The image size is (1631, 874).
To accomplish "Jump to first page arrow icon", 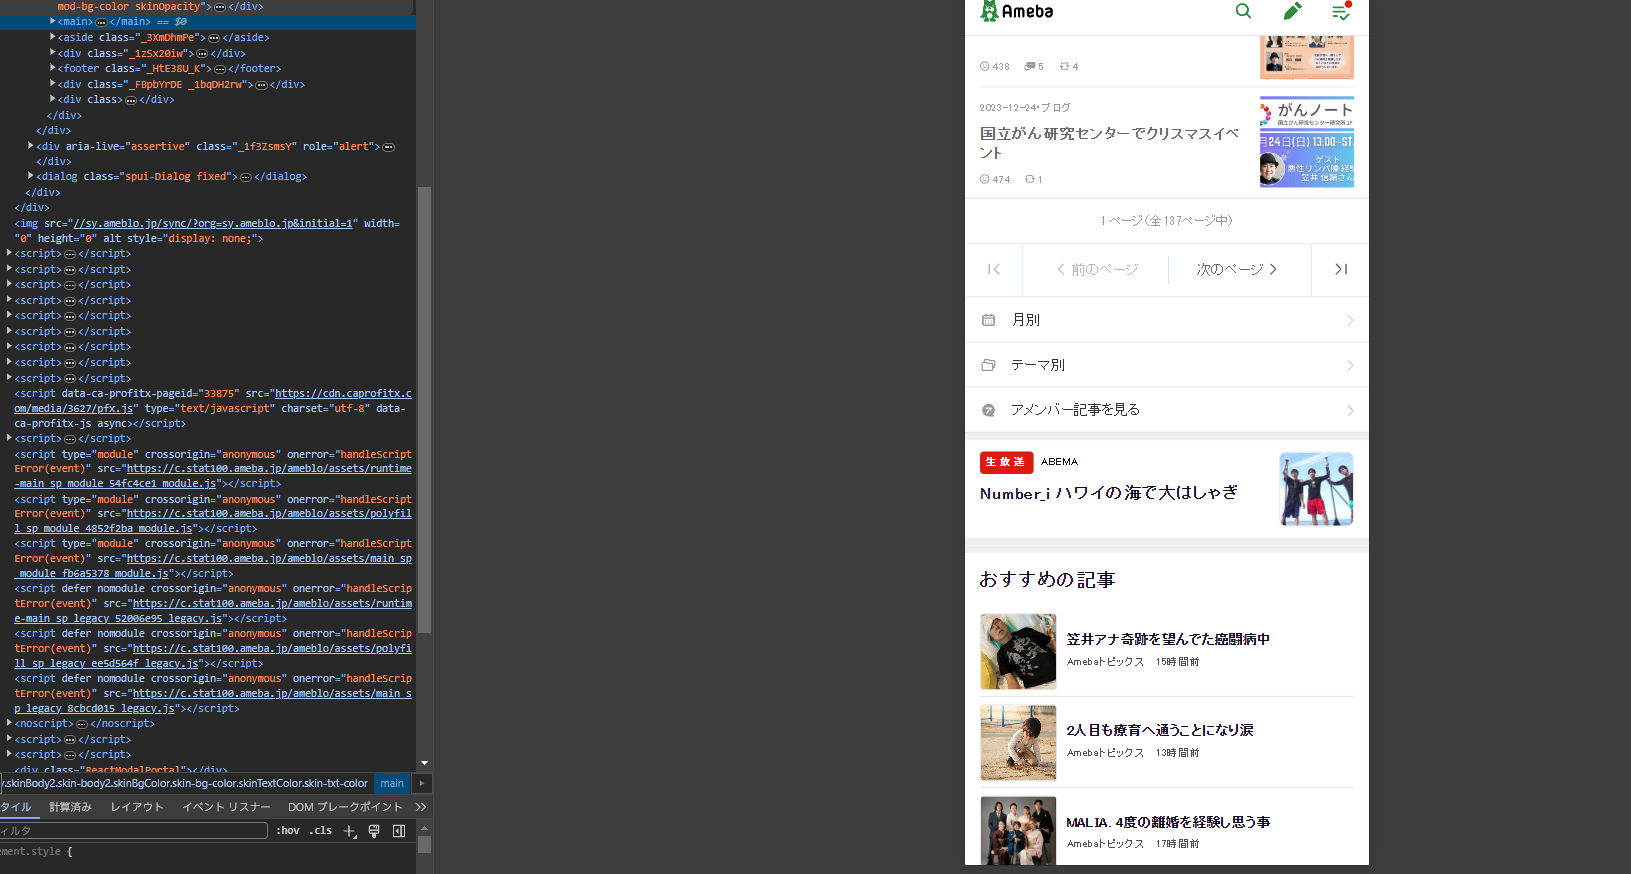I will click(x=993, y=269).
